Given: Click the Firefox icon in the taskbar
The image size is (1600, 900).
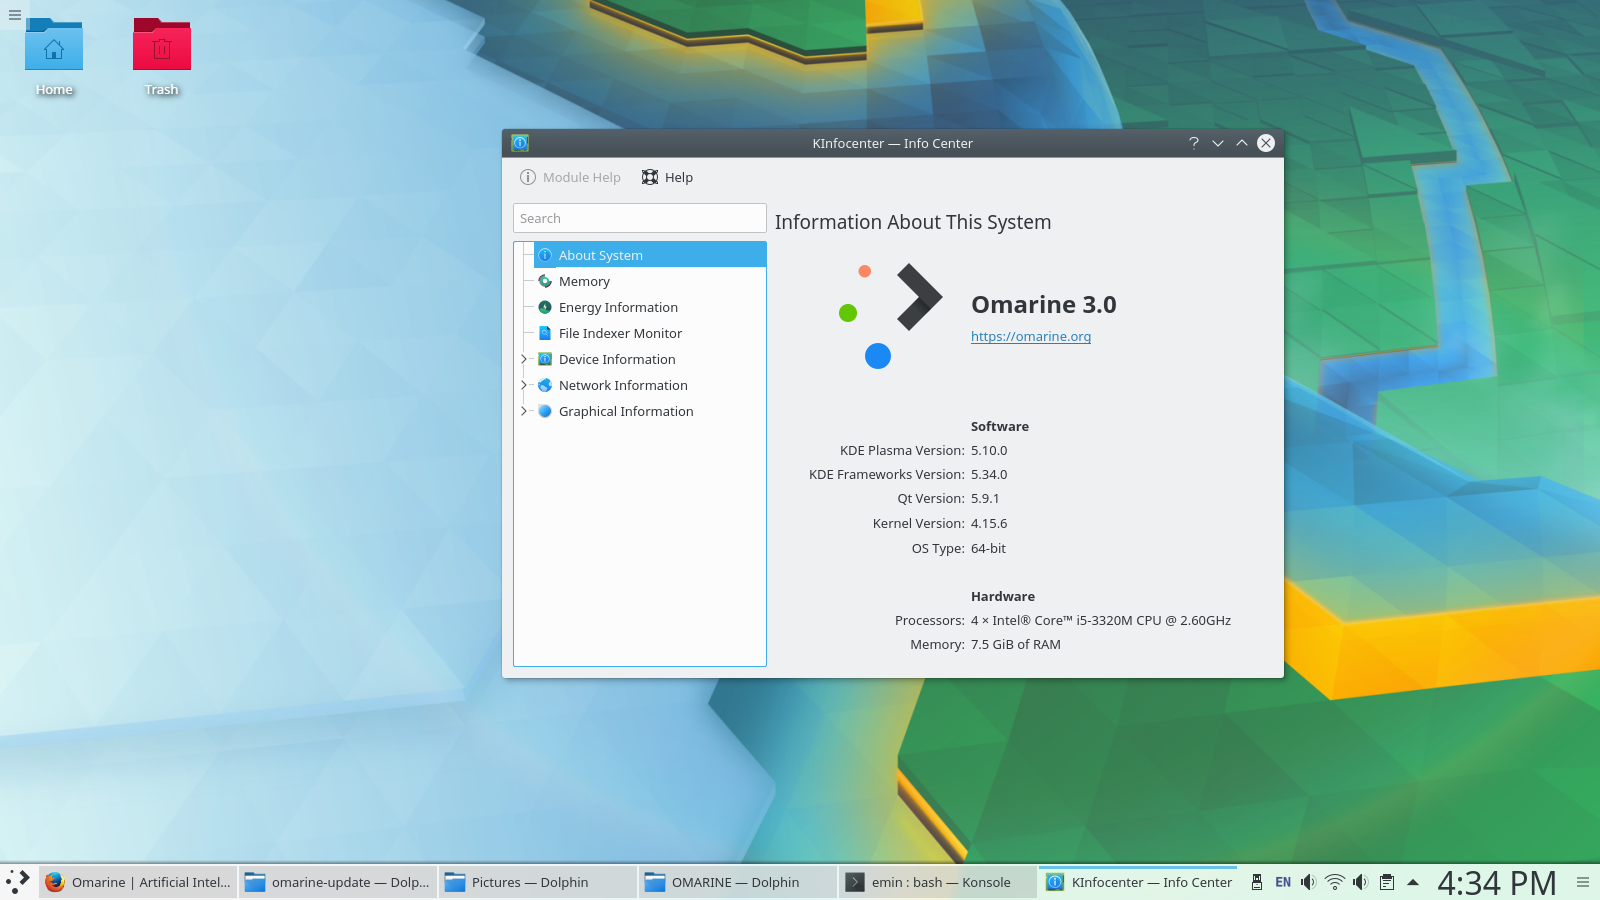Looking at the screenshot, I should pyautogui.click(x=55, y=882).
